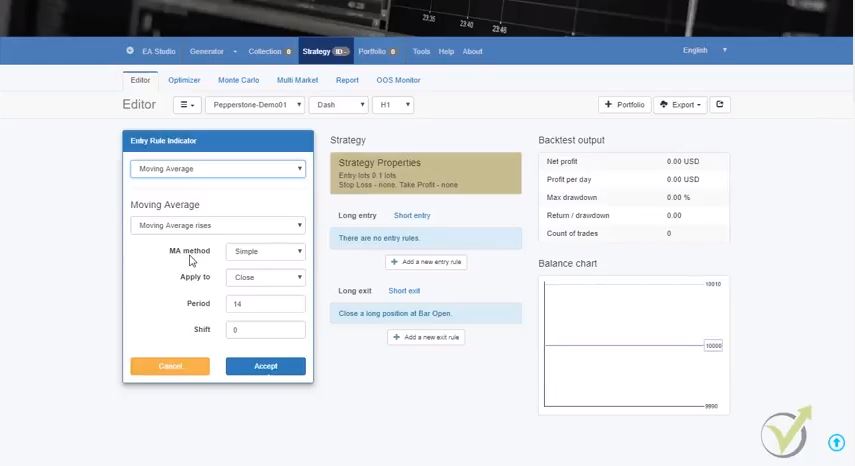855x466 pixels.
Task: Click the Profit per day label
Action: click(569, 179)
